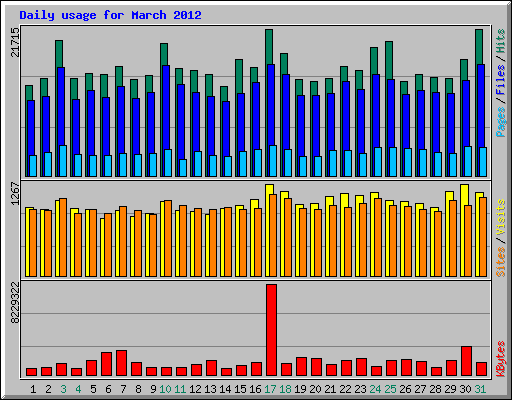
Task: Click day label 19 on the x-axis
Action: [x=300, y=389]
